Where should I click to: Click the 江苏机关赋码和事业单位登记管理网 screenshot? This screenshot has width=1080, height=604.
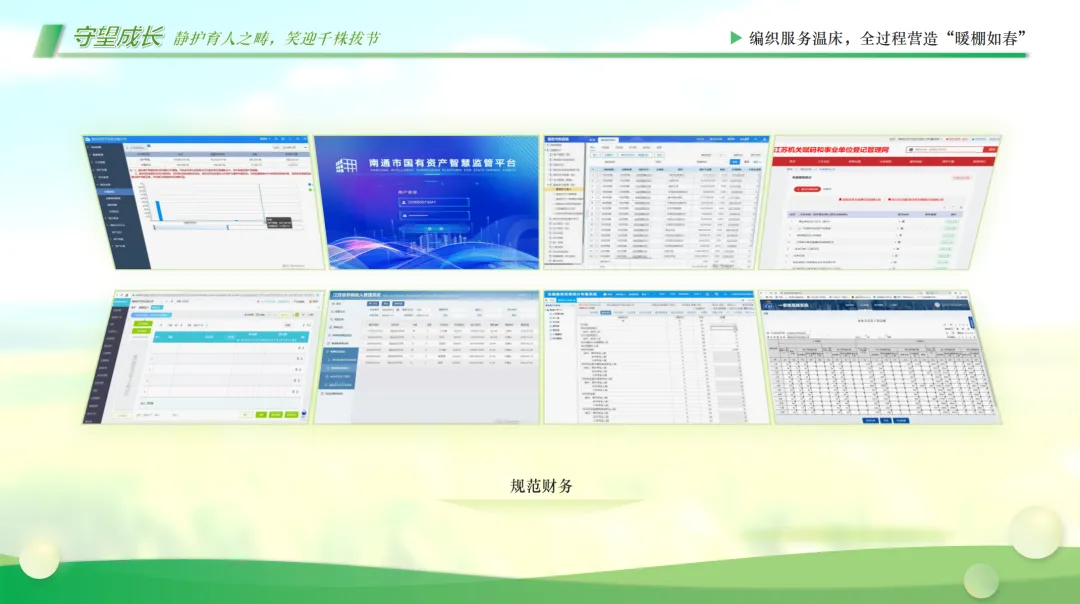[880, 202]
